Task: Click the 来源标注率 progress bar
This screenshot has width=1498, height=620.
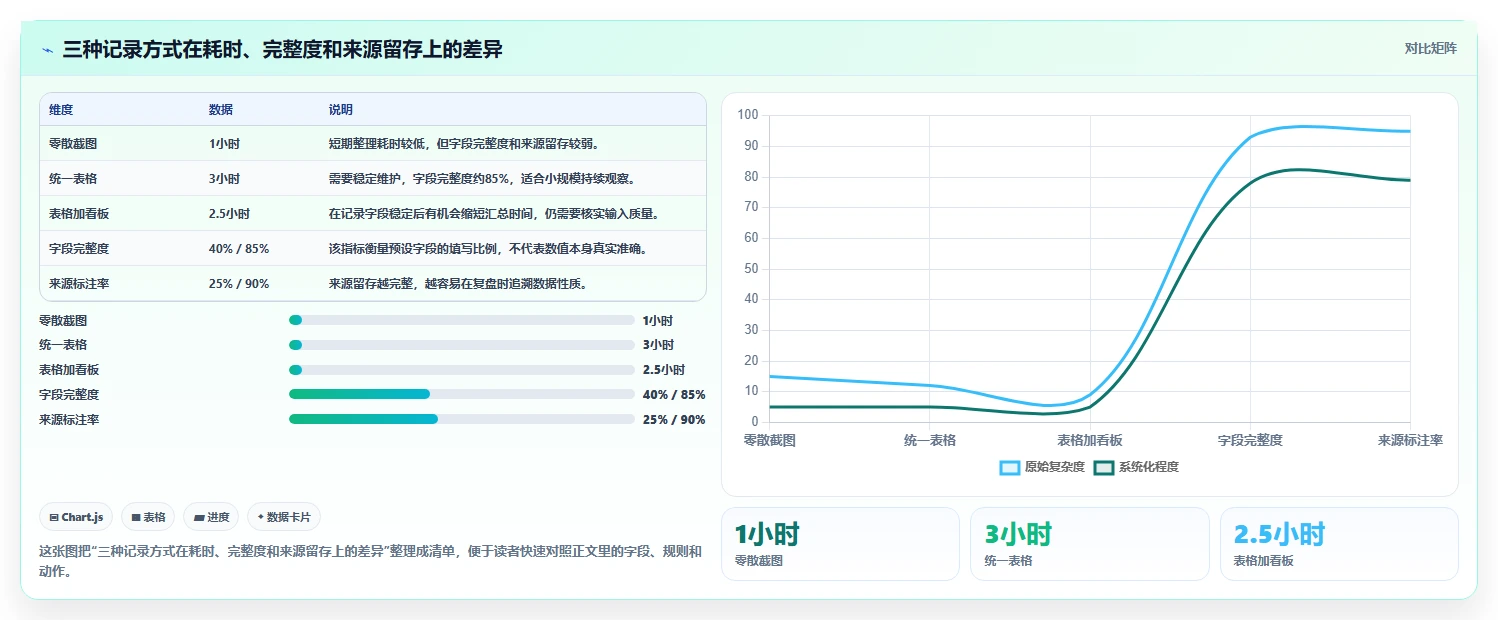Action: (x=462, y=419)
